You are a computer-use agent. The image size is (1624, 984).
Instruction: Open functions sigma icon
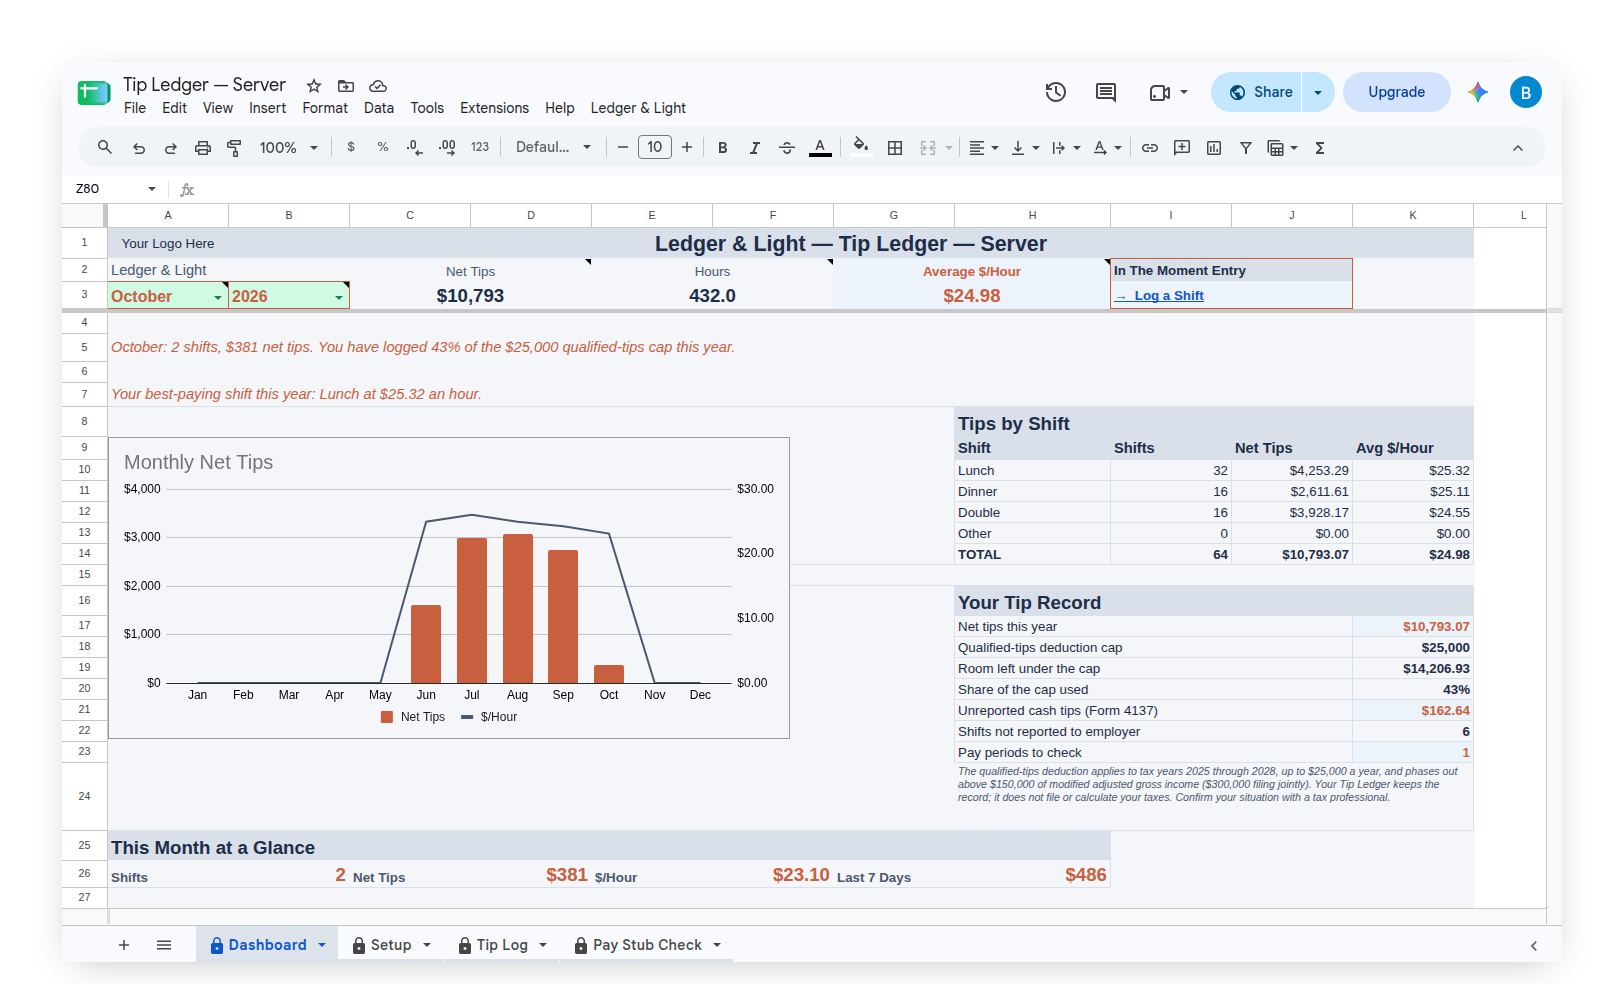tap(1320, 148)
